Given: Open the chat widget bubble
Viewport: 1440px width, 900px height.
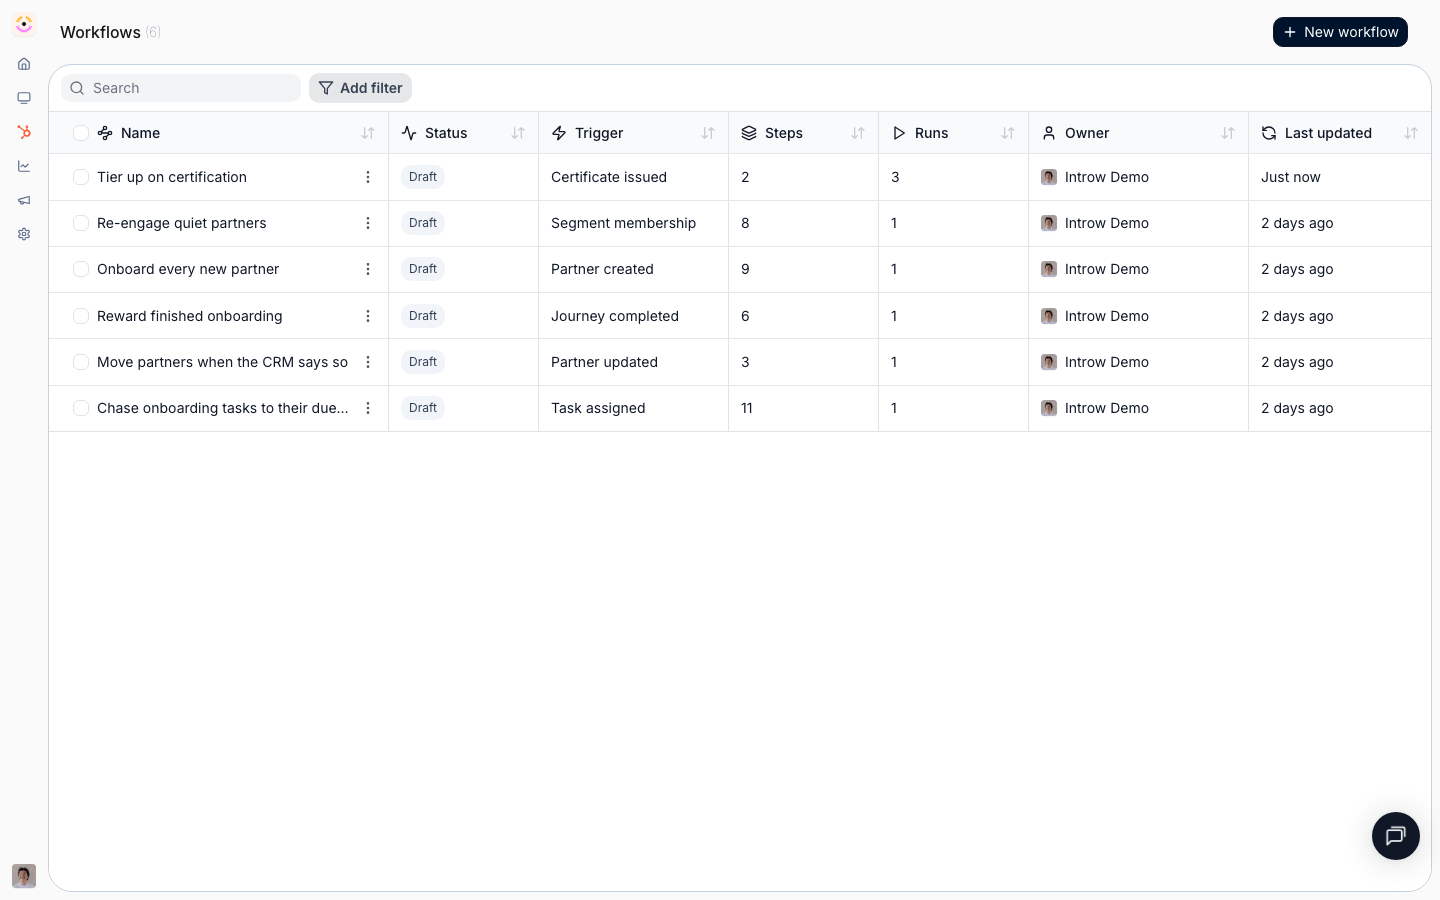Looking at the screenshot, I should [1396, 836].
